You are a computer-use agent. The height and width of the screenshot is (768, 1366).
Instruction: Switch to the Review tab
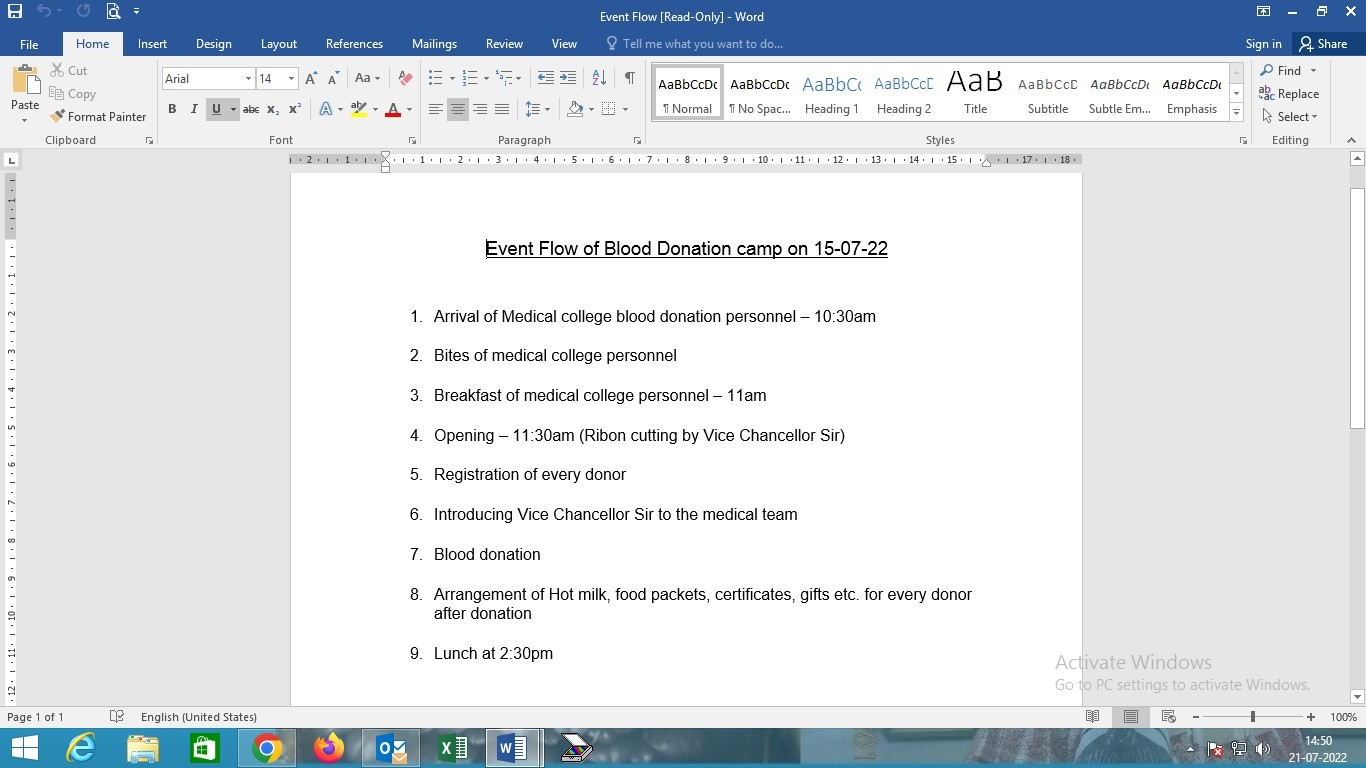pyautogui.click(x=504, y=44)
